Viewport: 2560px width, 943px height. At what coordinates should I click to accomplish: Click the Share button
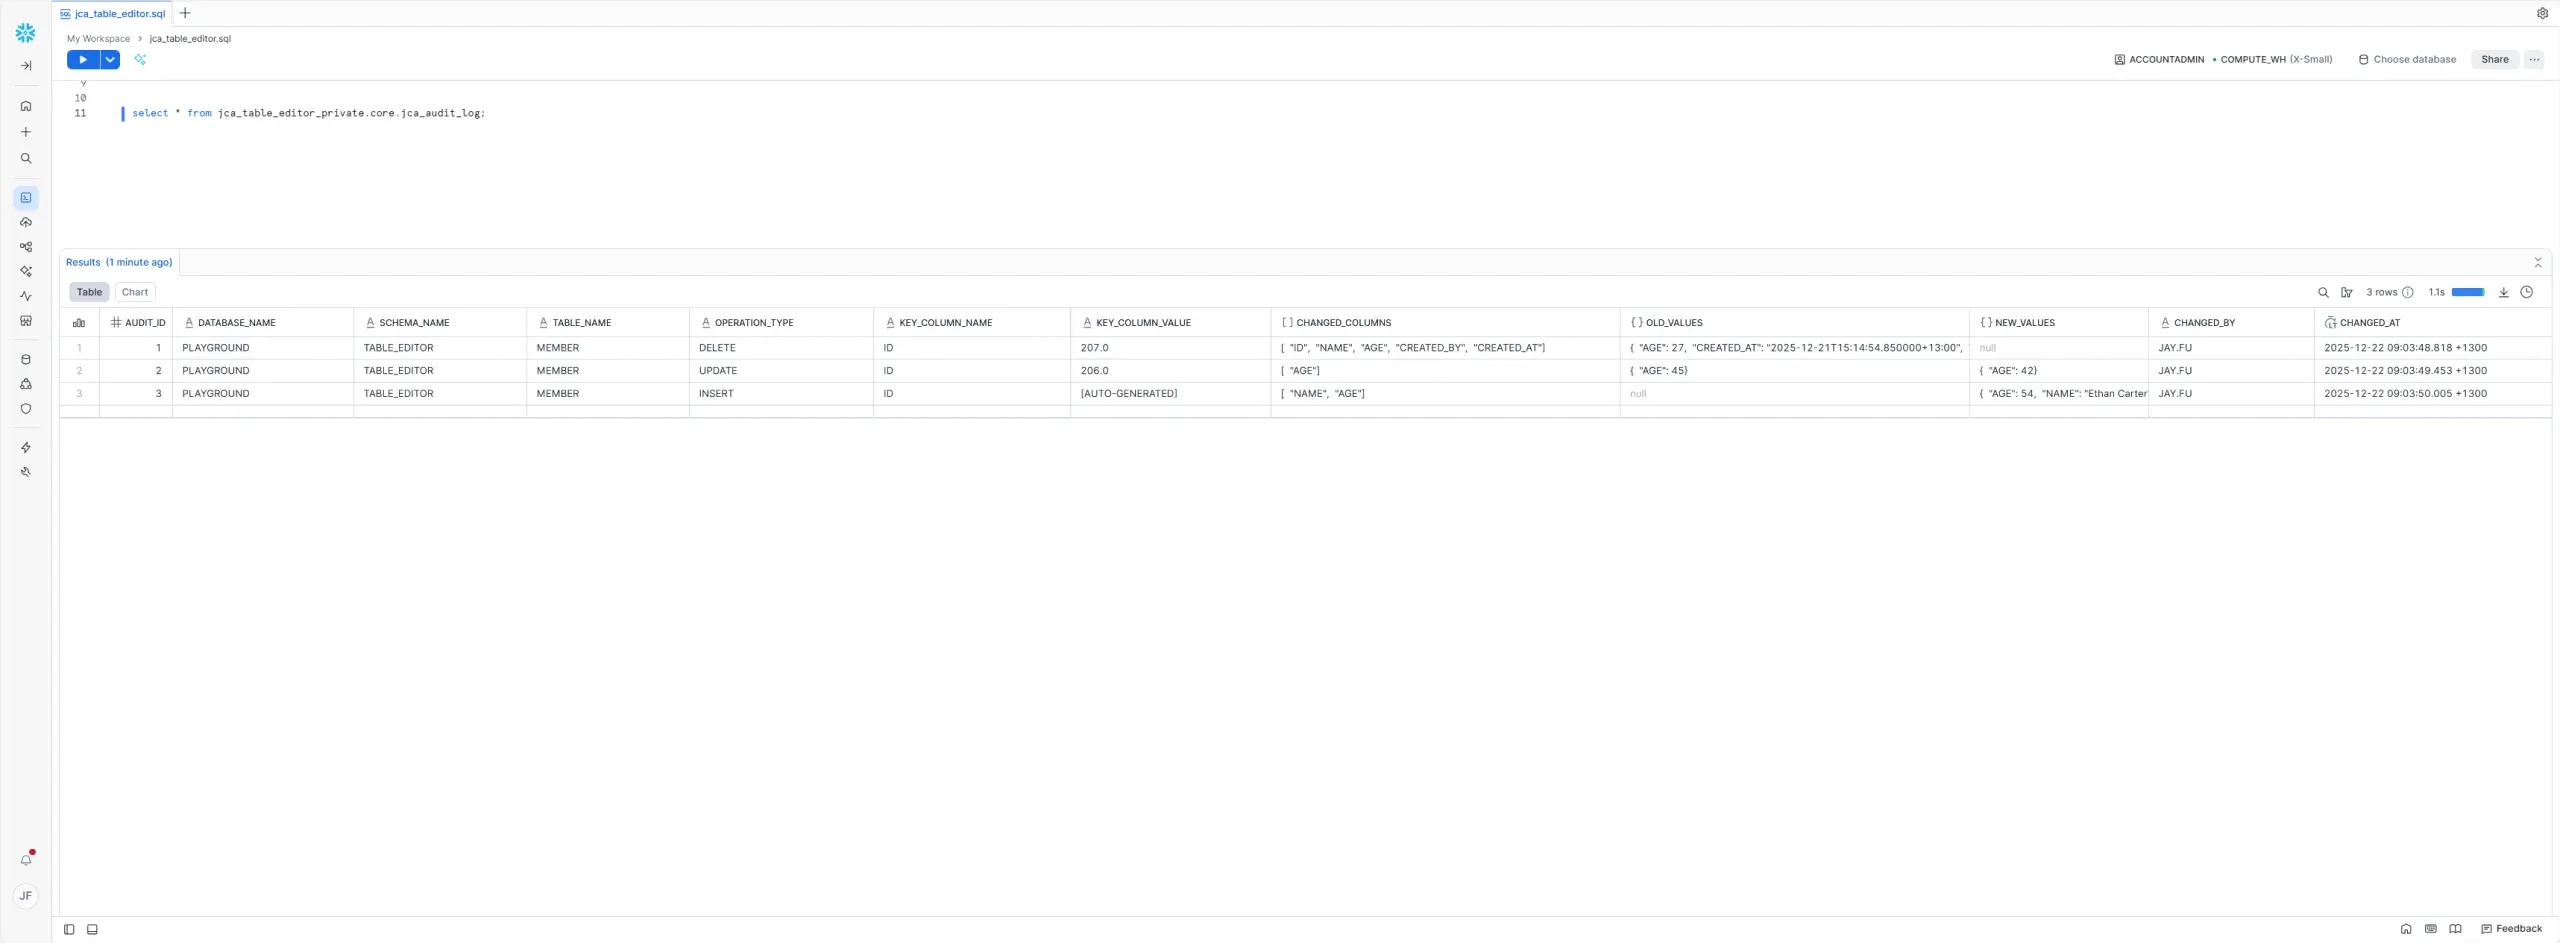(x=2494, y=59)
